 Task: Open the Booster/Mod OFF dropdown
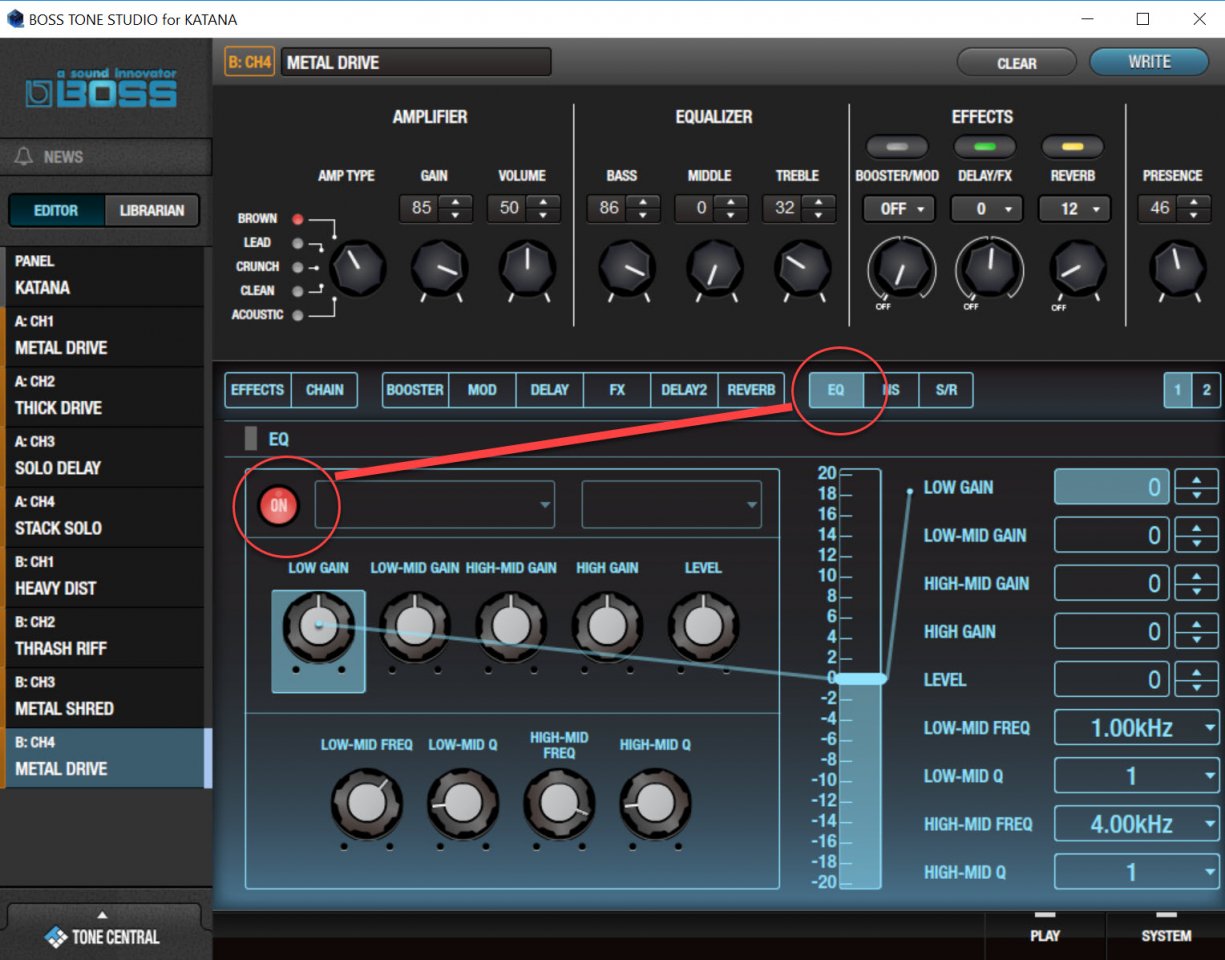coord(900,209)
